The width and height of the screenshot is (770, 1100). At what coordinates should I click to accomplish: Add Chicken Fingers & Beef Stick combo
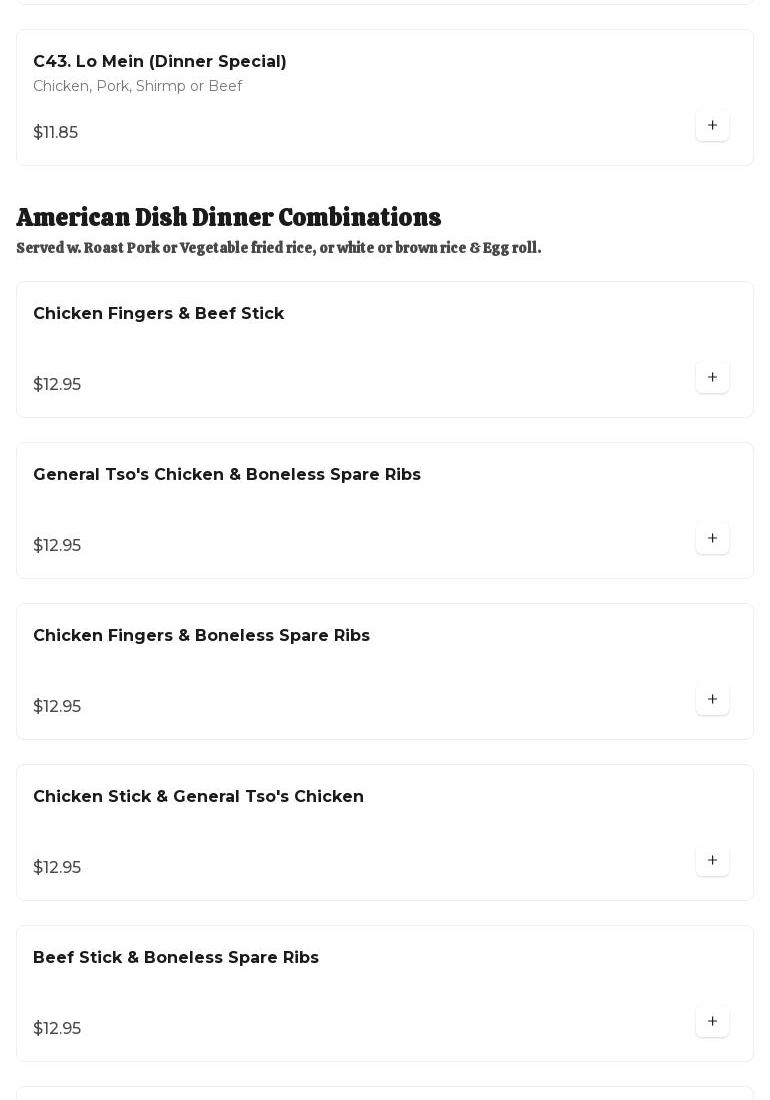click(712, 378)
